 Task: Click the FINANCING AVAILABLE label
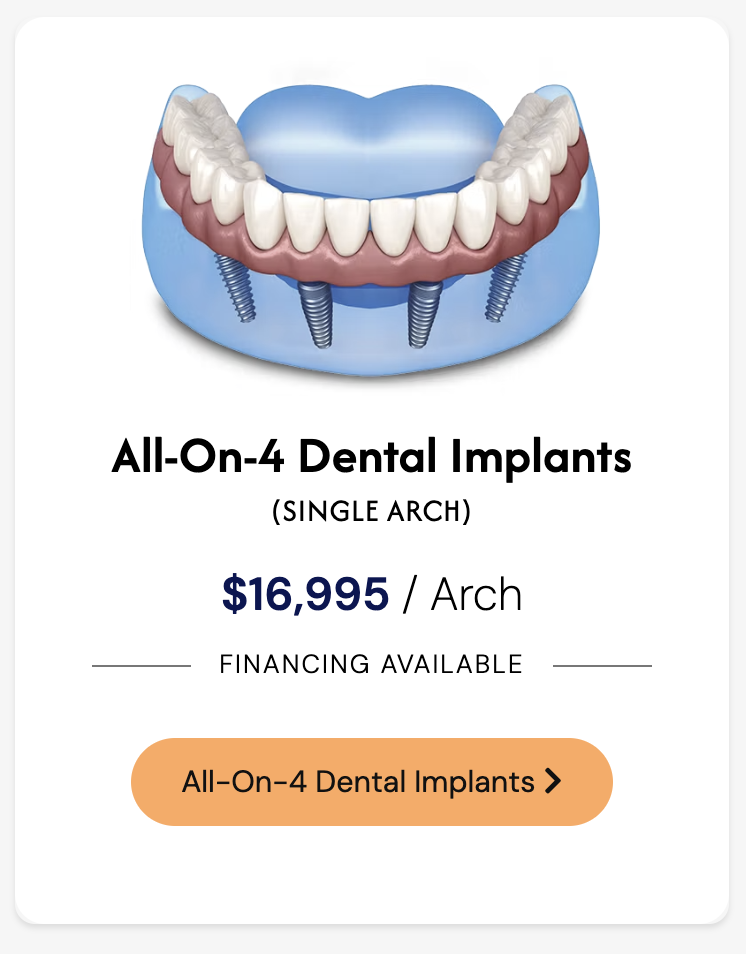(371, 664)
